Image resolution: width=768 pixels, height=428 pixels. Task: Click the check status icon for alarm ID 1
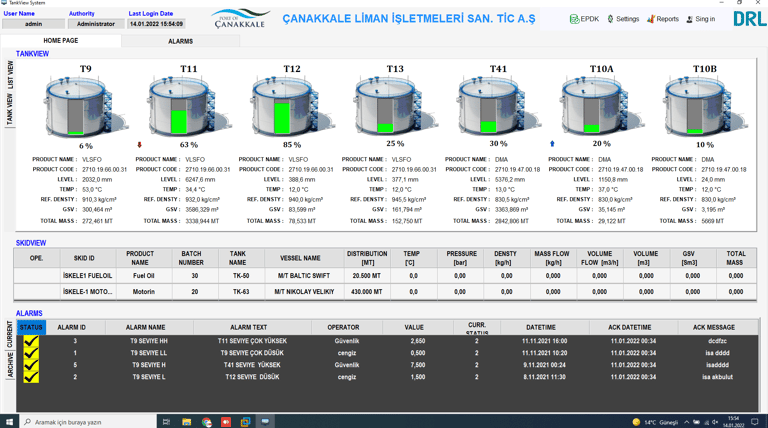[31, 353]
